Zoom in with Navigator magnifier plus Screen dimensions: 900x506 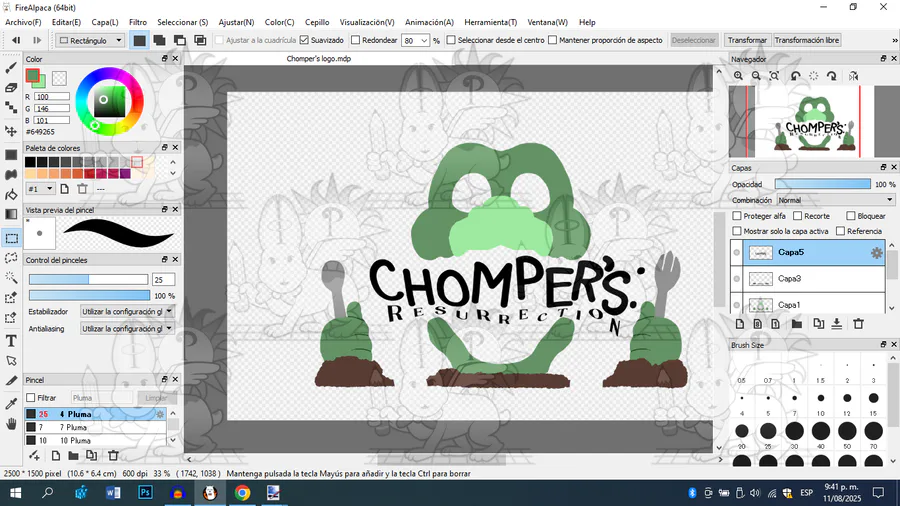pos(738,76)
